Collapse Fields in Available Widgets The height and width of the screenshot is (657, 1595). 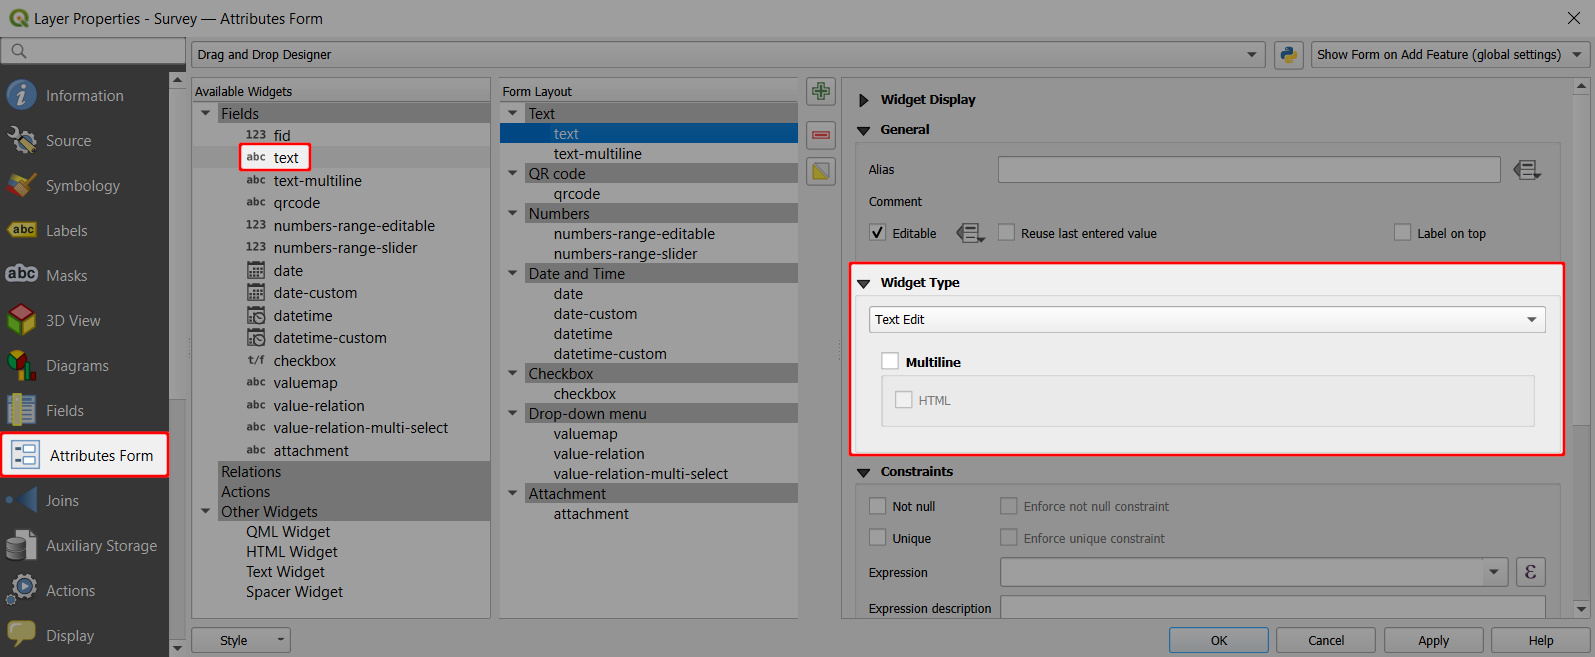[206, 113]
